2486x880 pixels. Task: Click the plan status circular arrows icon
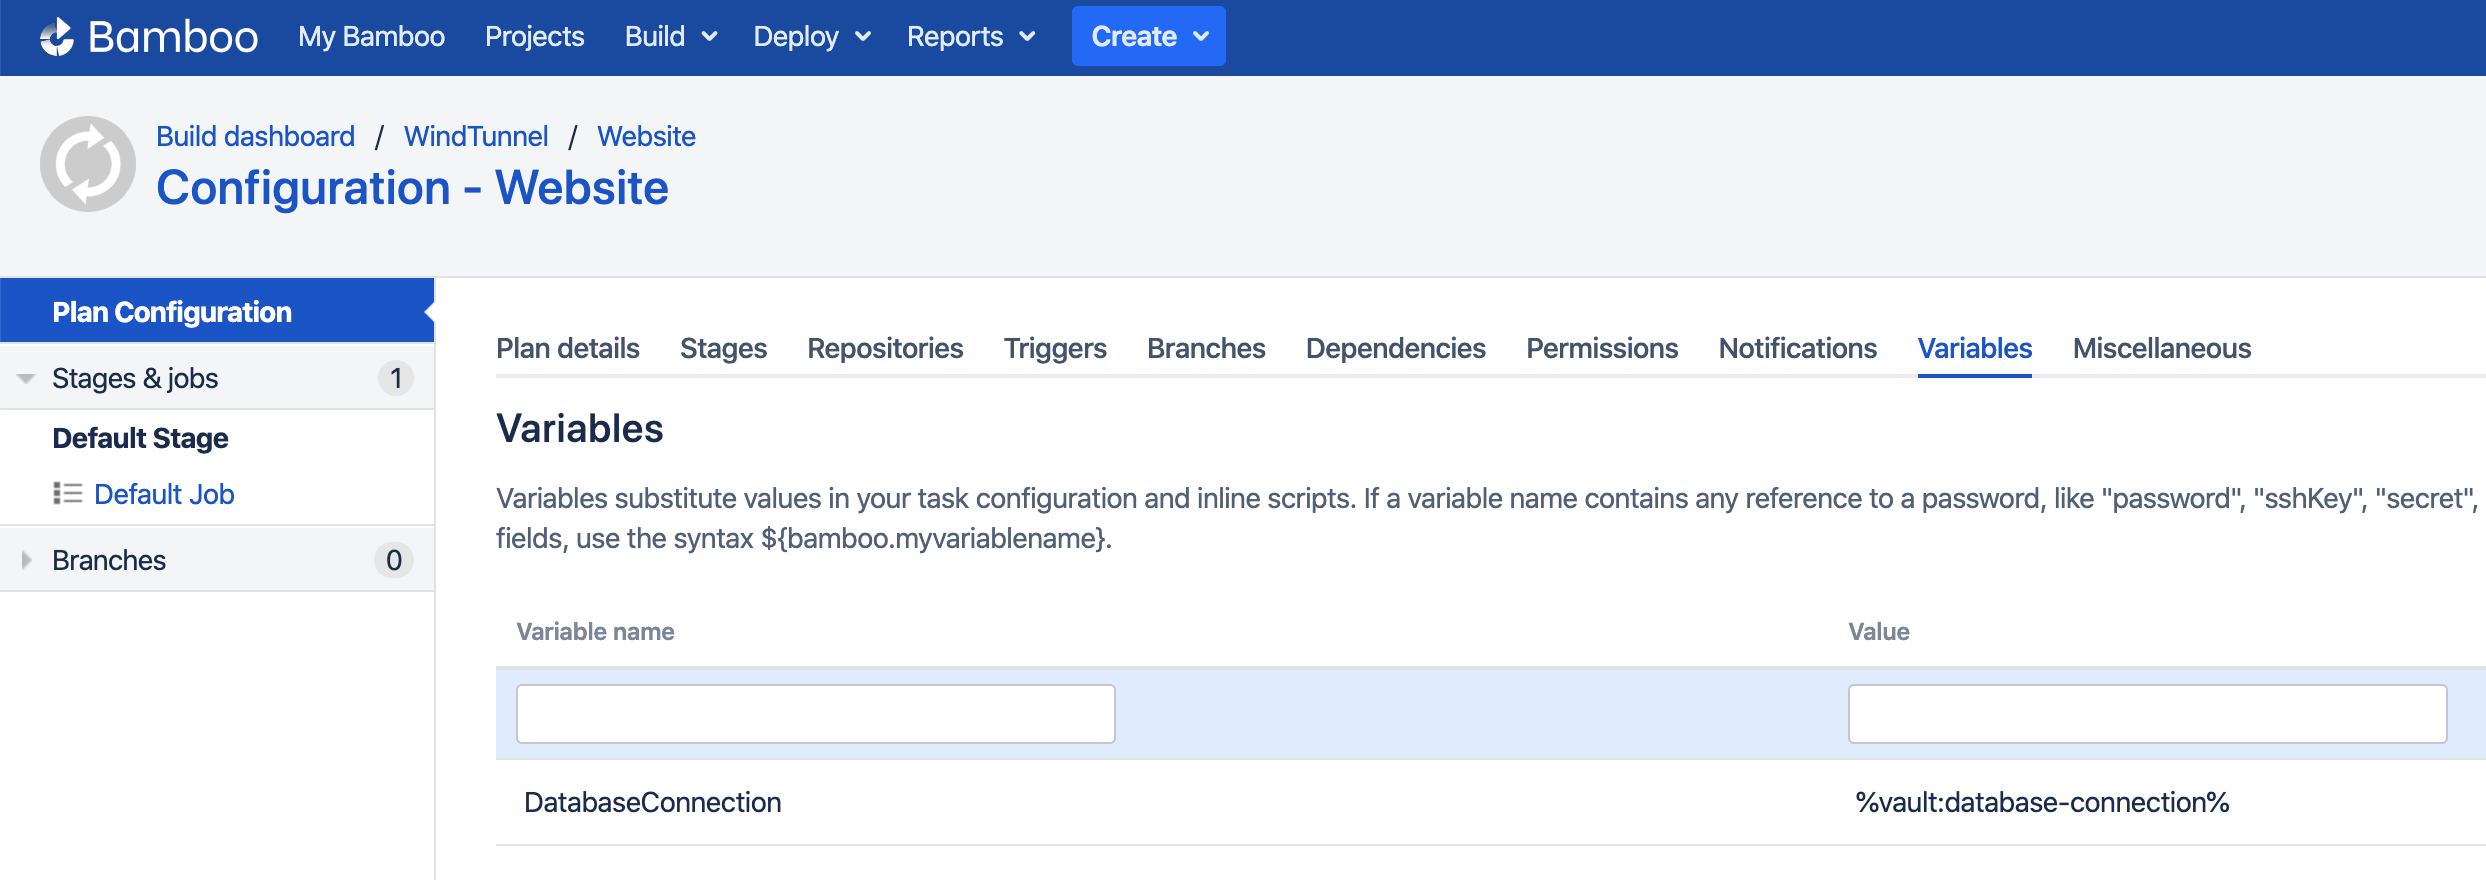click(x=88, y=164)
